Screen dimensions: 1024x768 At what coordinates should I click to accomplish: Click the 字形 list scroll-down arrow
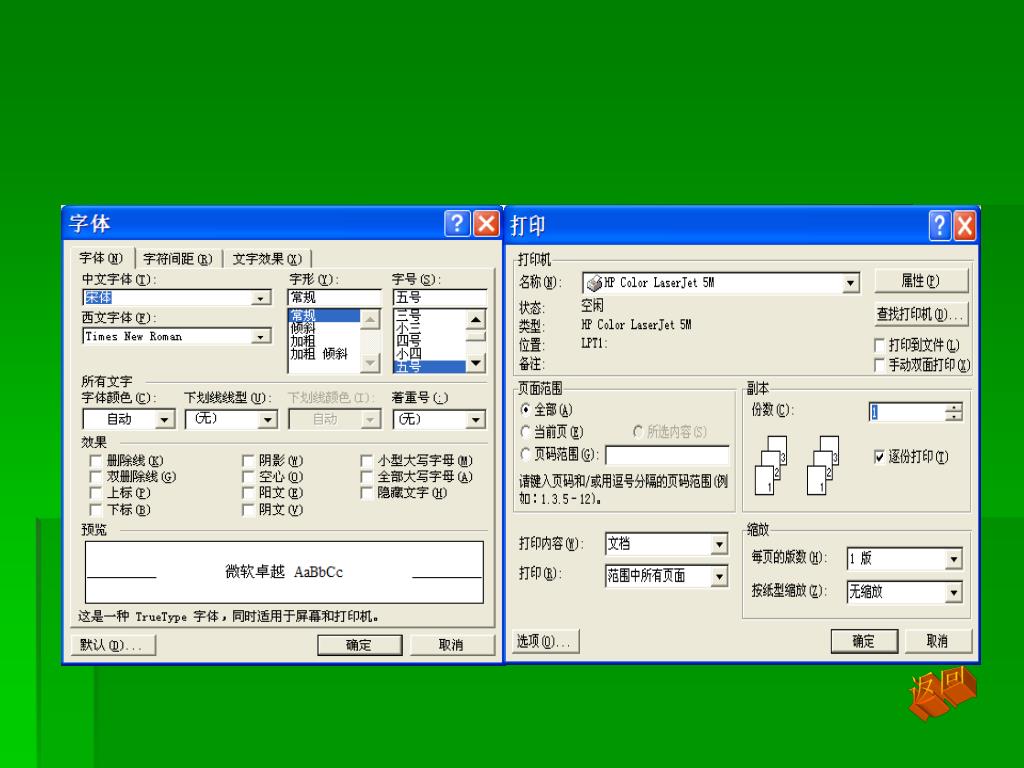click(370, 362)
